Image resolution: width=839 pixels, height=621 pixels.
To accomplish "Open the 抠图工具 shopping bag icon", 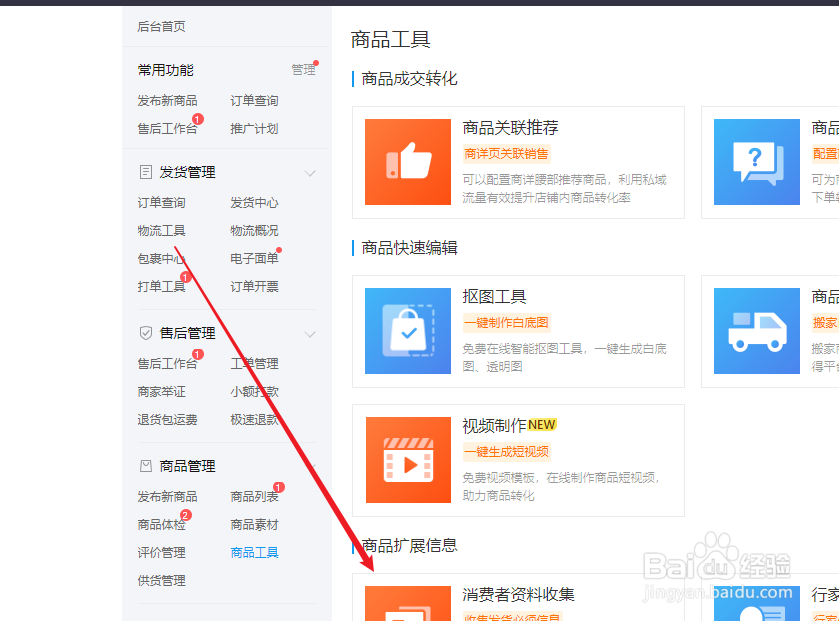I will (408, 331).
